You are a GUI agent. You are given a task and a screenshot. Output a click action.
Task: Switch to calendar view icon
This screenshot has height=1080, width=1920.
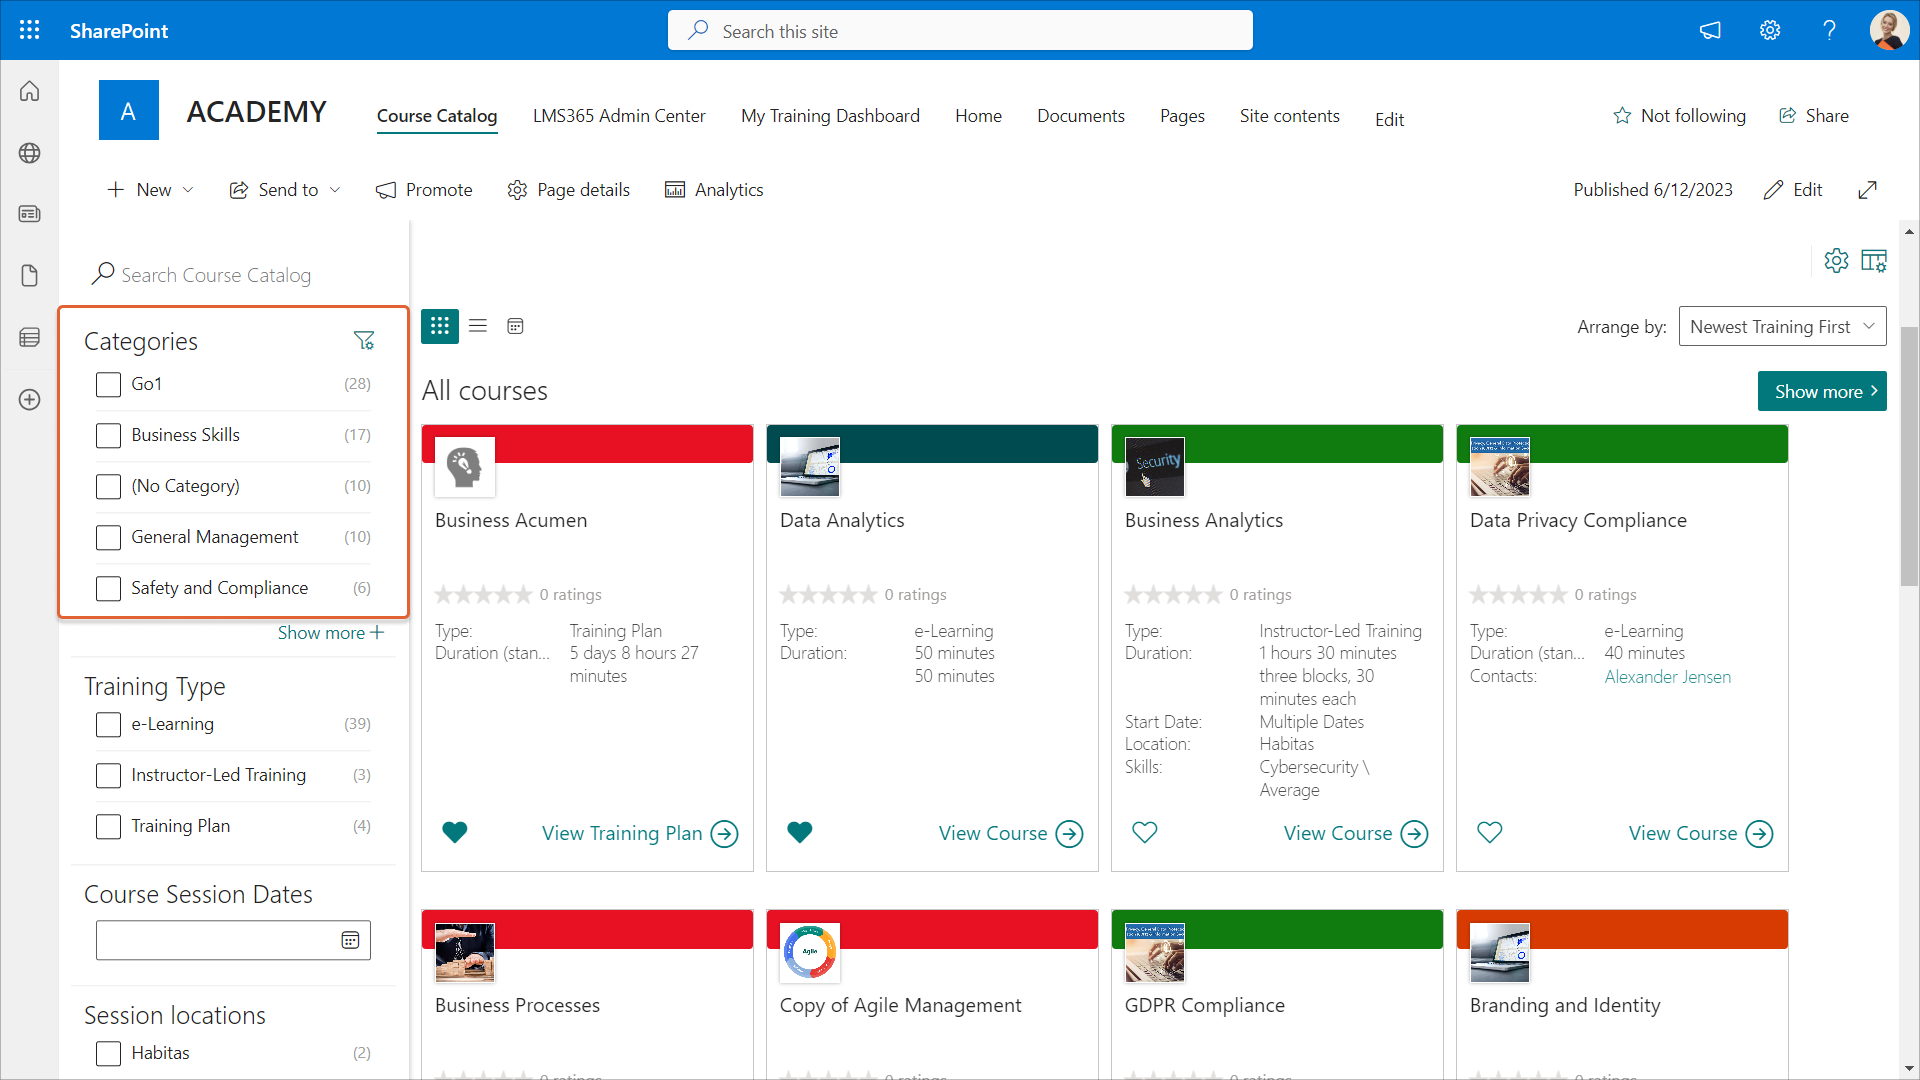pos(515,326)
